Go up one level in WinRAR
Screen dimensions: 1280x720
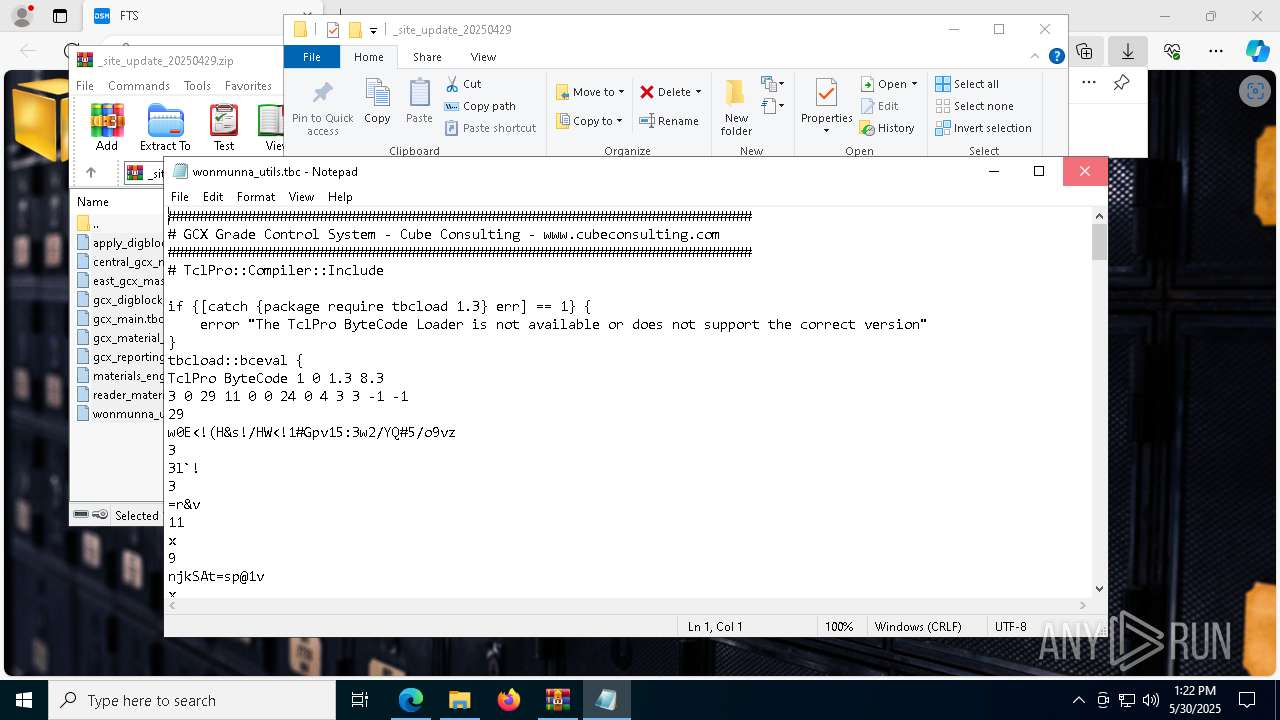[90, 173]
